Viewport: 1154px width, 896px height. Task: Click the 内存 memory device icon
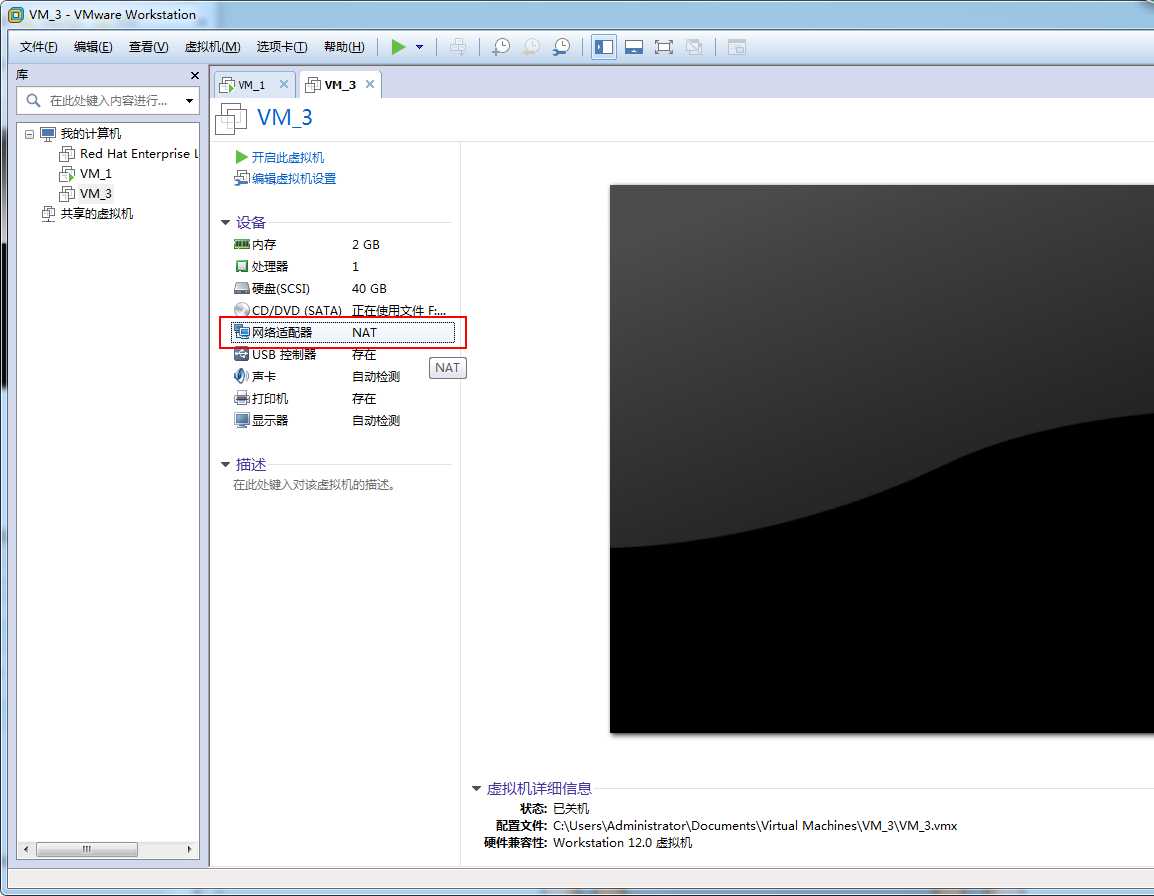(241, 244)
